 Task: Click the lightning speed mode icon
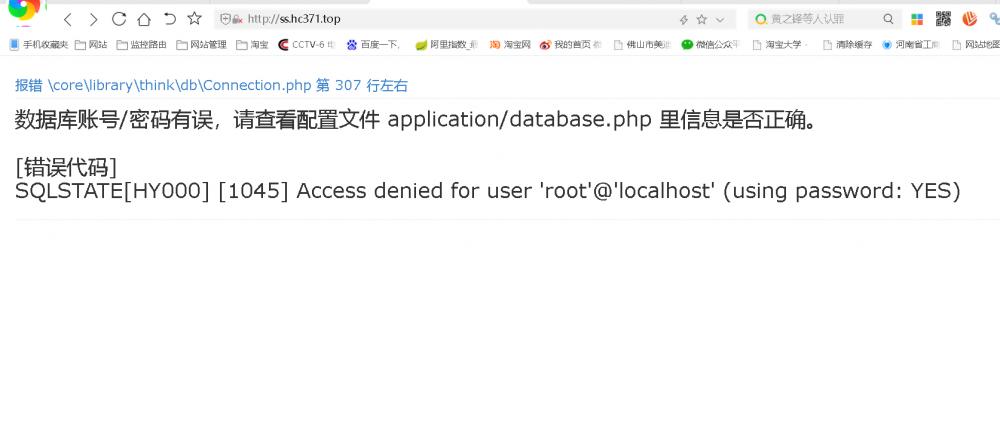[x=684, y=20]
